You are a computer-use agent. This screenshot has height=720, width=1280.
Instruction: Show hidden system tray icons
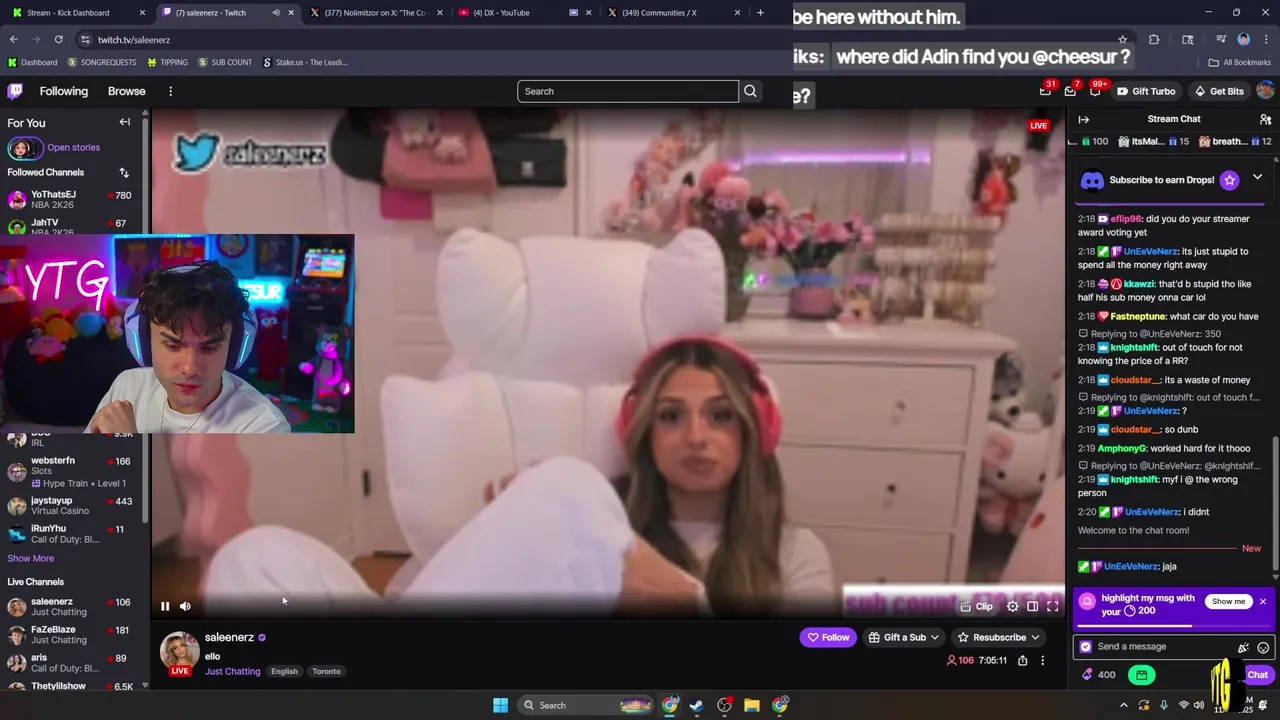[x=1123, y=705]
